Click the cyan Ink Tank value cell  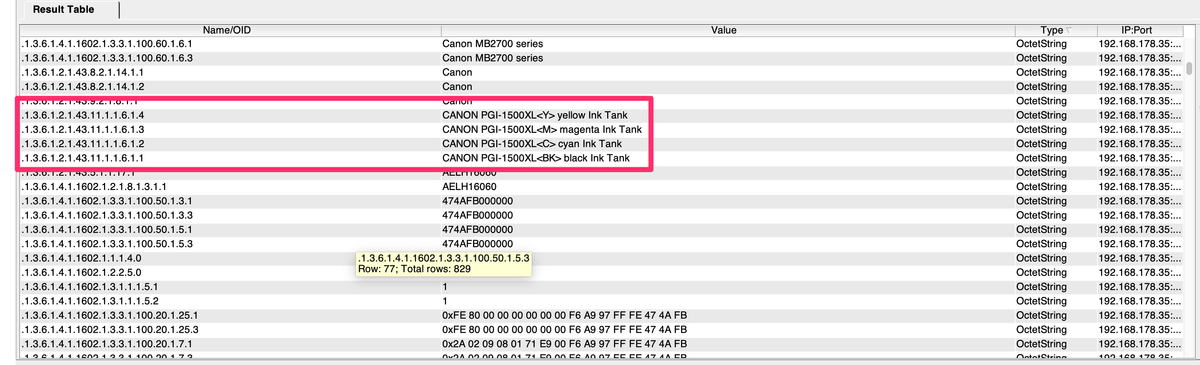click(x=531, y=144)
